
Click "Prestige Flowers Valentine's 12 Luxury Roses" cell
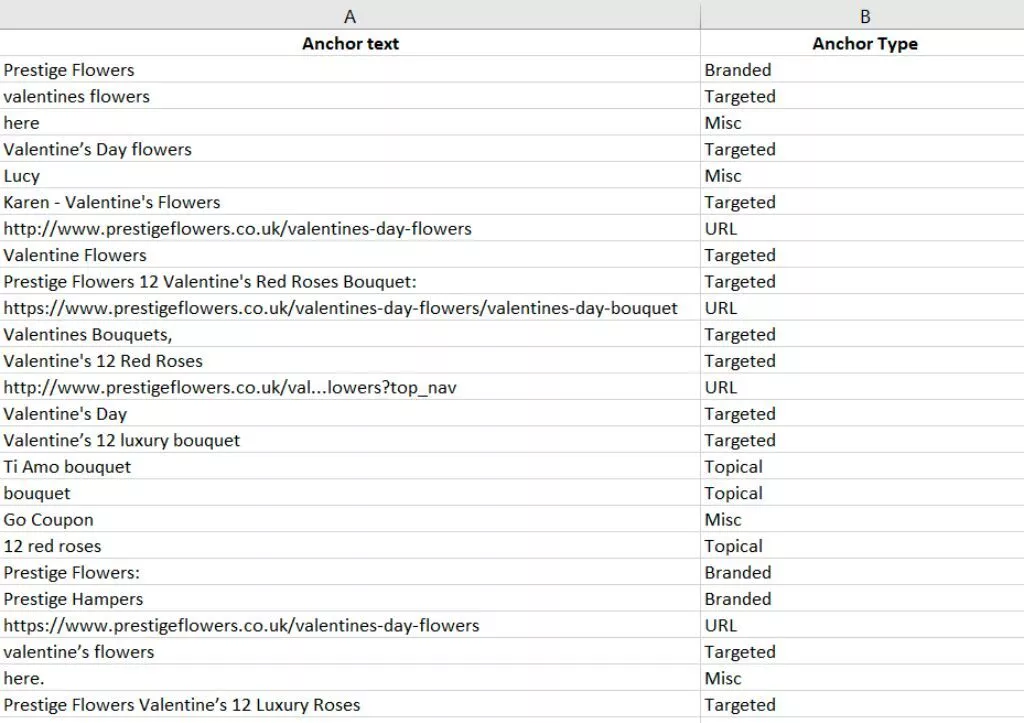pos(182,705)
